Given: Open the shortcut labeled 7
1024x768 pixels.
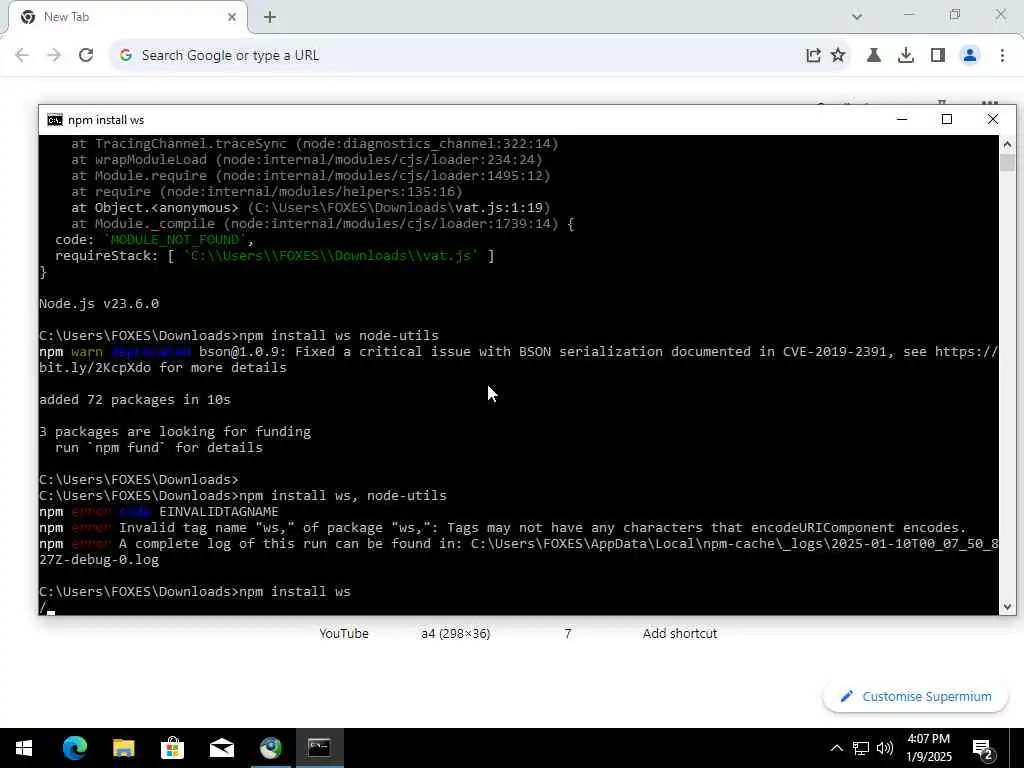Looking at the screenshot, I should pyautogui.click(x=568, y=633).
